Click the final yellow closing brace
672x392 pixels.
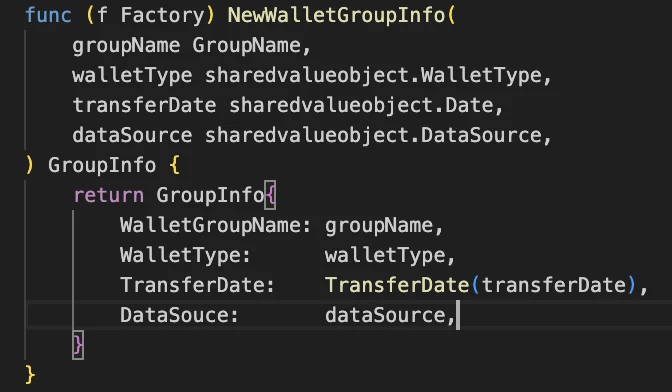pyautogui.click(x=30, y=375)
